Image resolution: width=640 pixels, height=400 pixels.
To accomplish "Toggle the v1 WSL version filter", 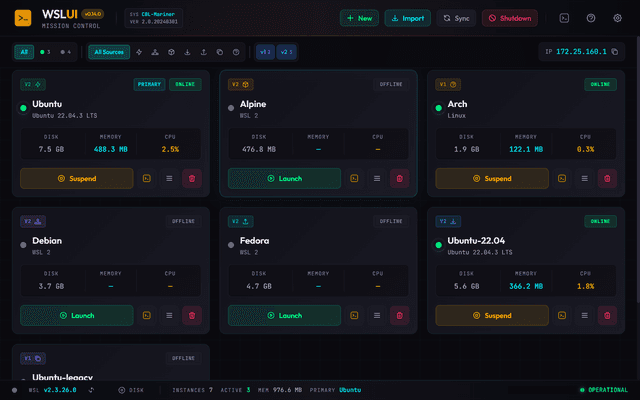I will (265, 51).
